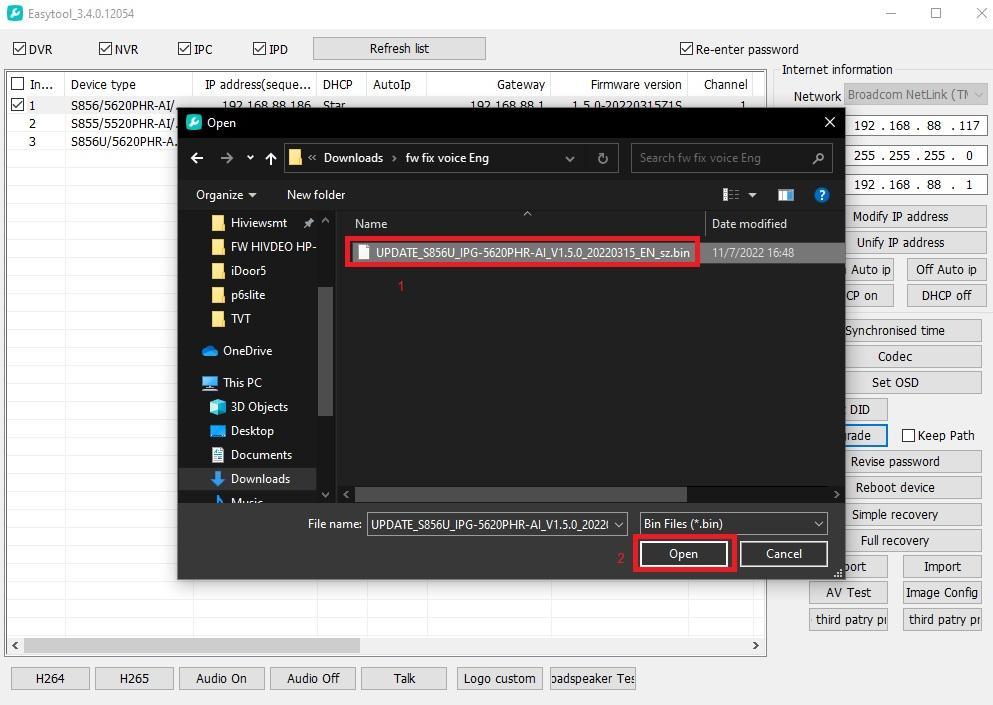Uncheck the DVR checkbox
Screen dimensions: 993x705
(19, 49)
